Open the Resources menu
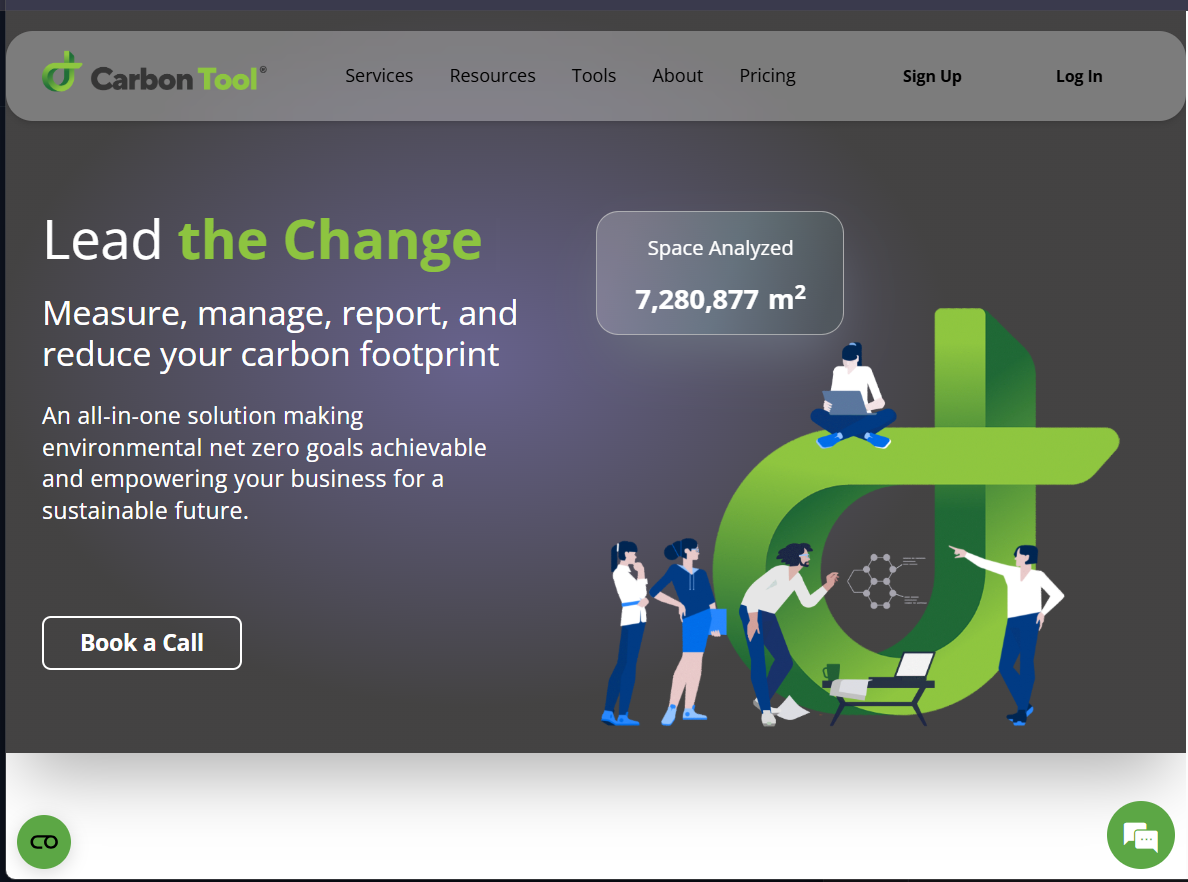 tap(492, 76)
